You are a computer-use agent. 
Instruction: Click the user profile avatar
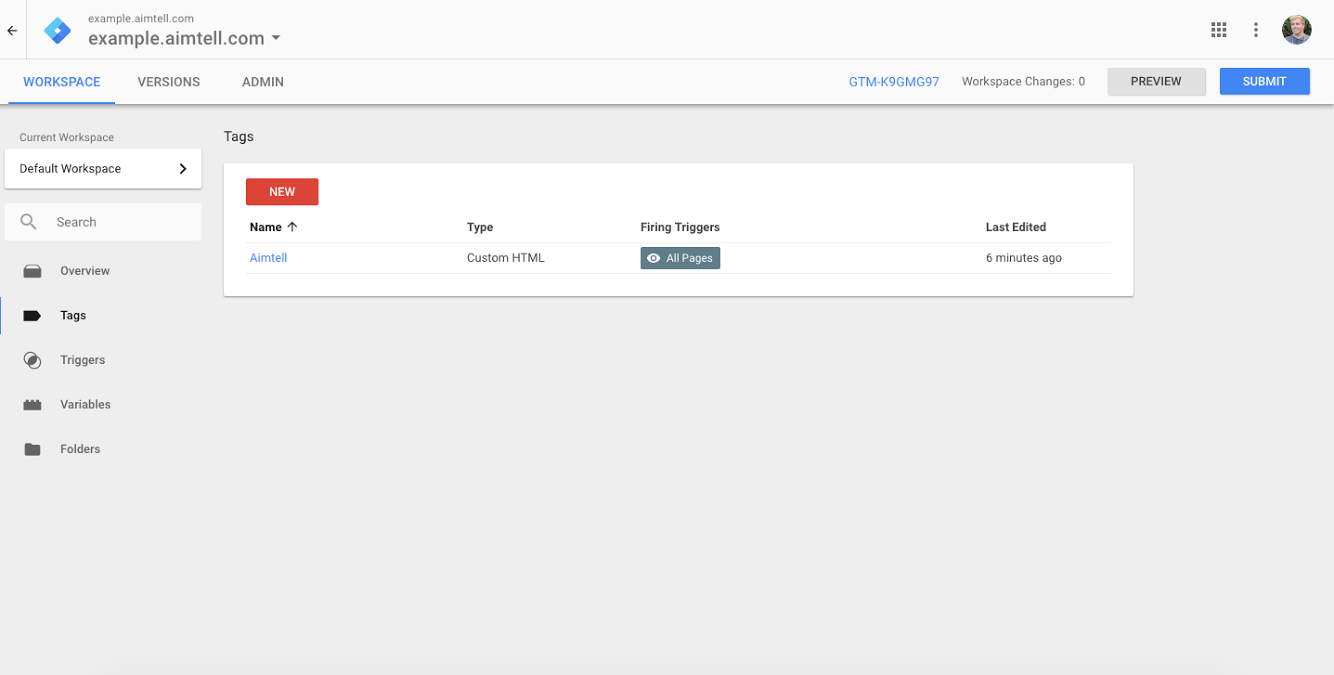[x=1296, y=30]
